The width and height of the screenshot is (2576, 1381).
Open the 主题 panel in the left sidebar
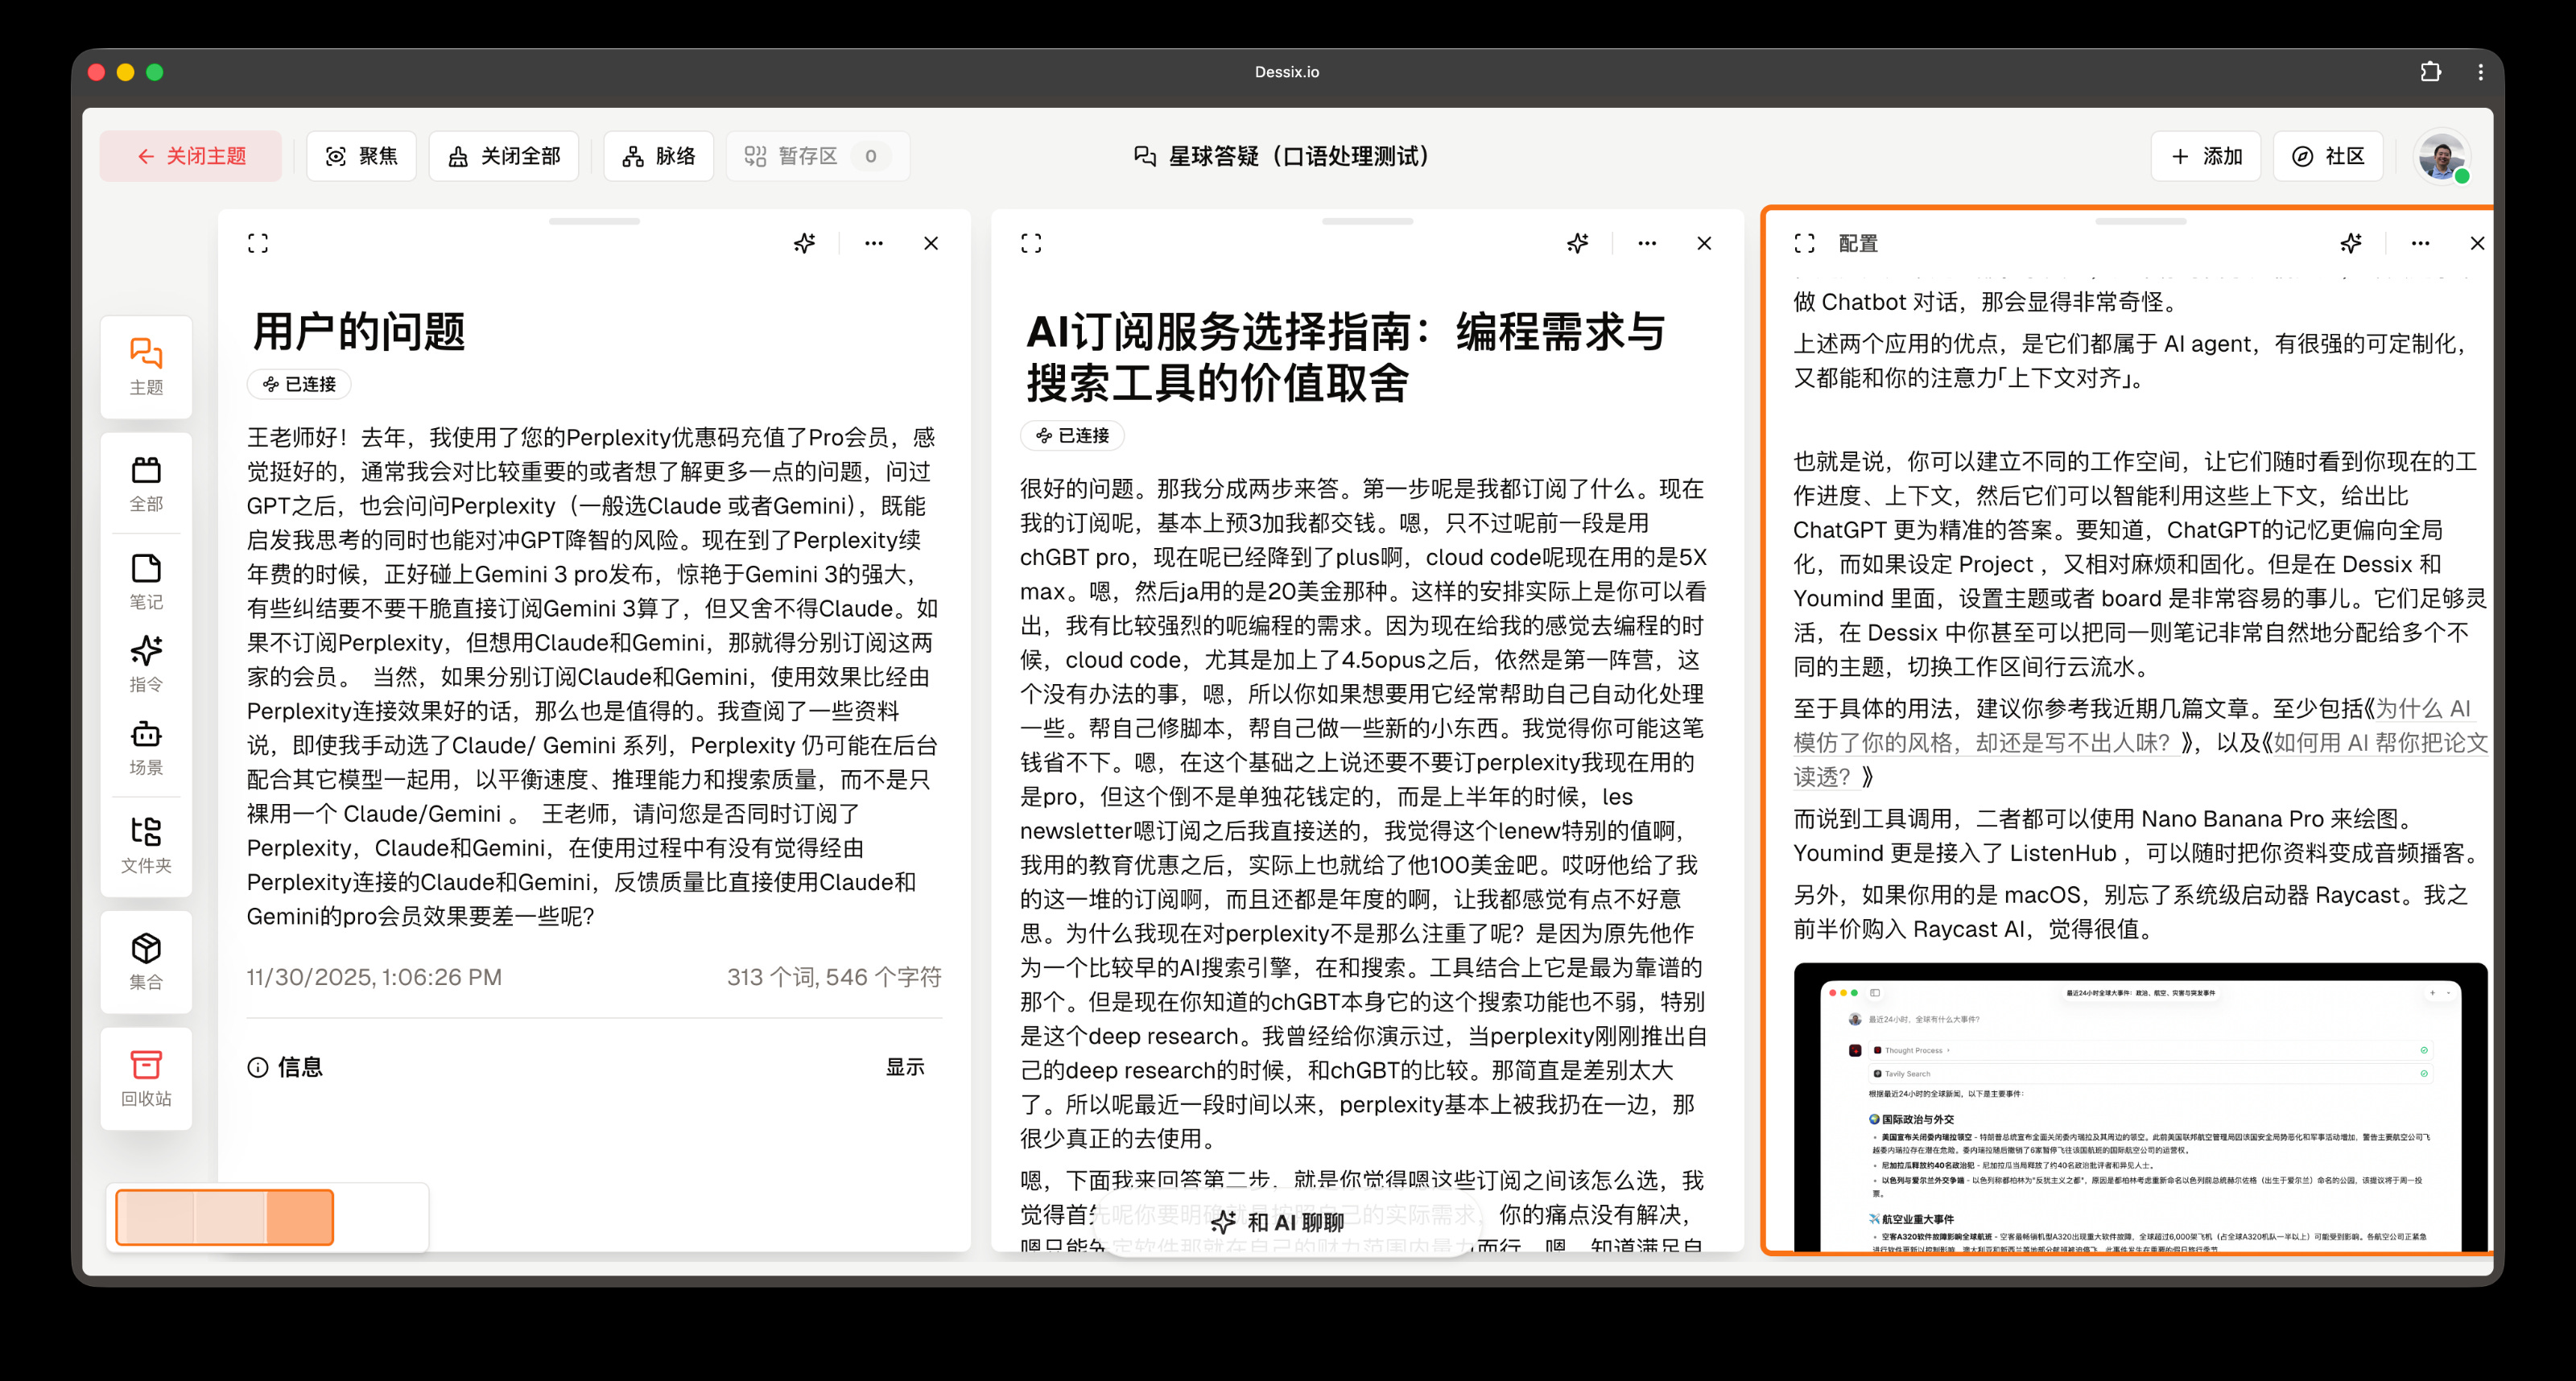click(146, 367)
